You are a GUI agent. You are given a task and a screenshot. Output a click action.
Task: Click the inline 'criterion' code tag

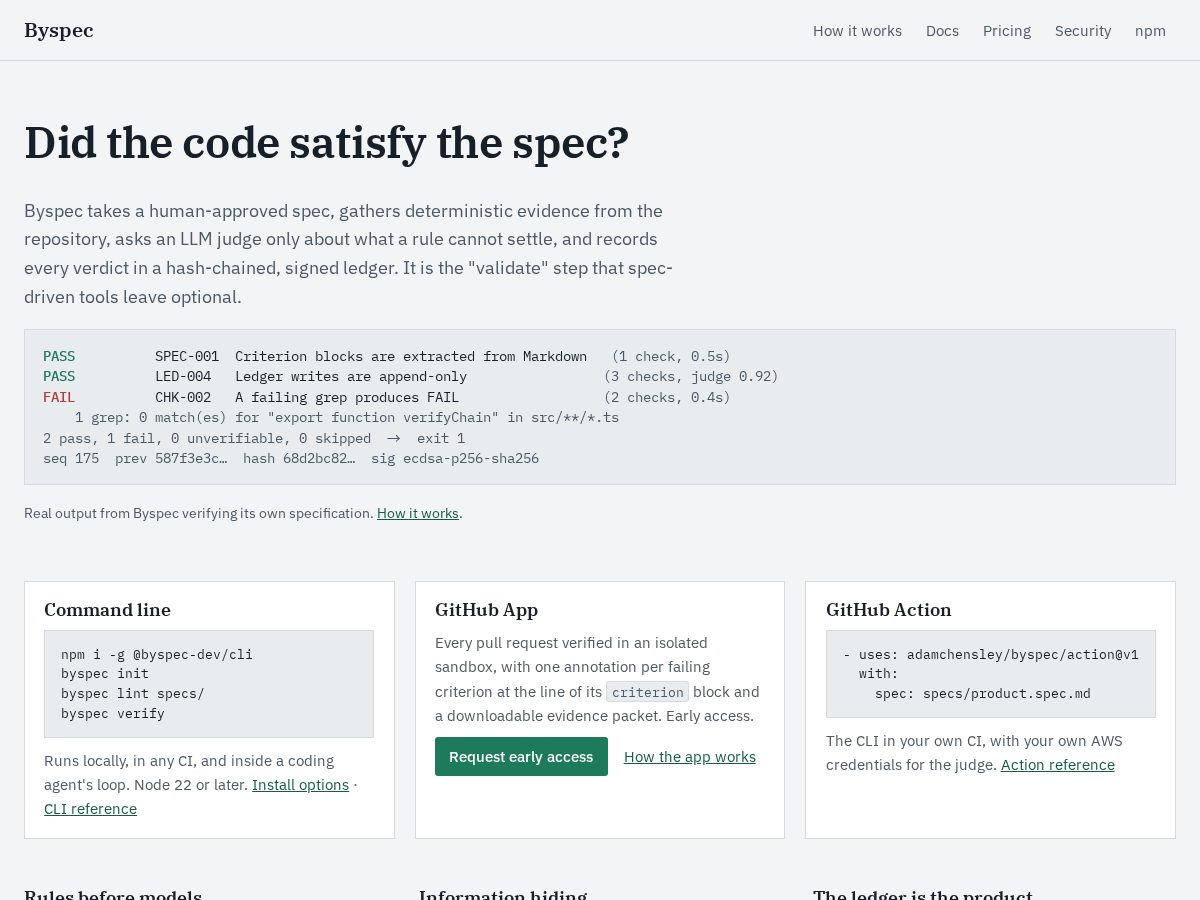(648, 692)
